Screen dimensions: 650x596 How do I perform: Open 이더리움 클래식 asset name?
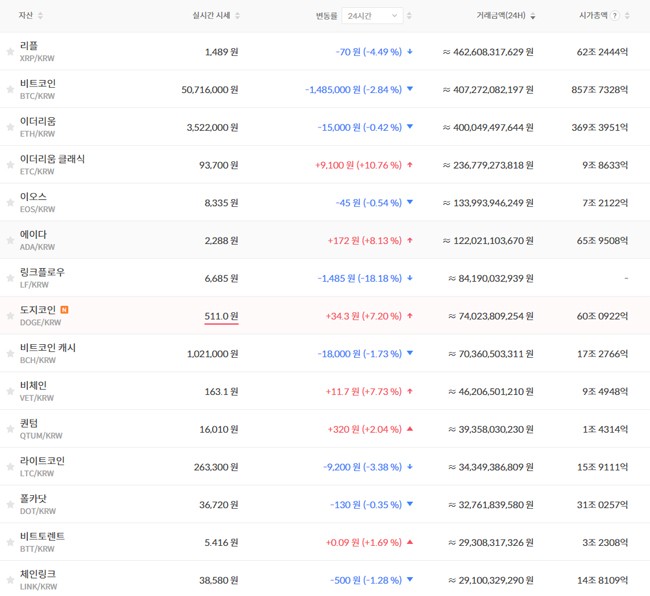point(52,159)
